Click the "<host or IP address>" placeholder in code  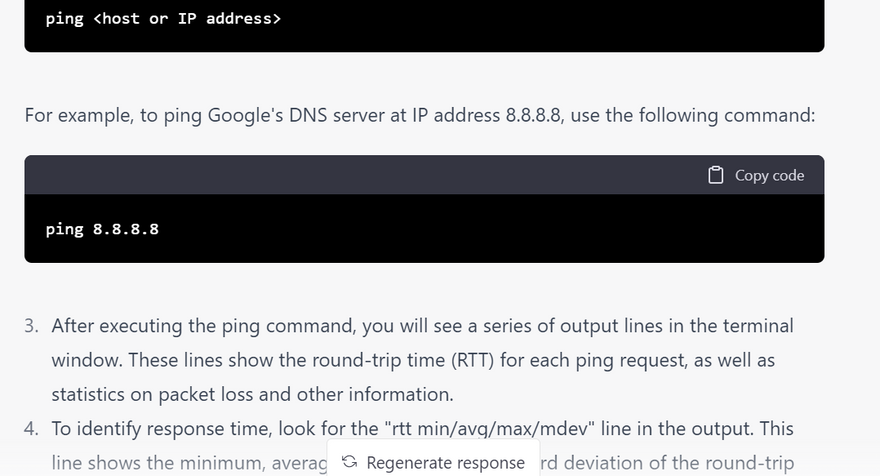point(187,18)
